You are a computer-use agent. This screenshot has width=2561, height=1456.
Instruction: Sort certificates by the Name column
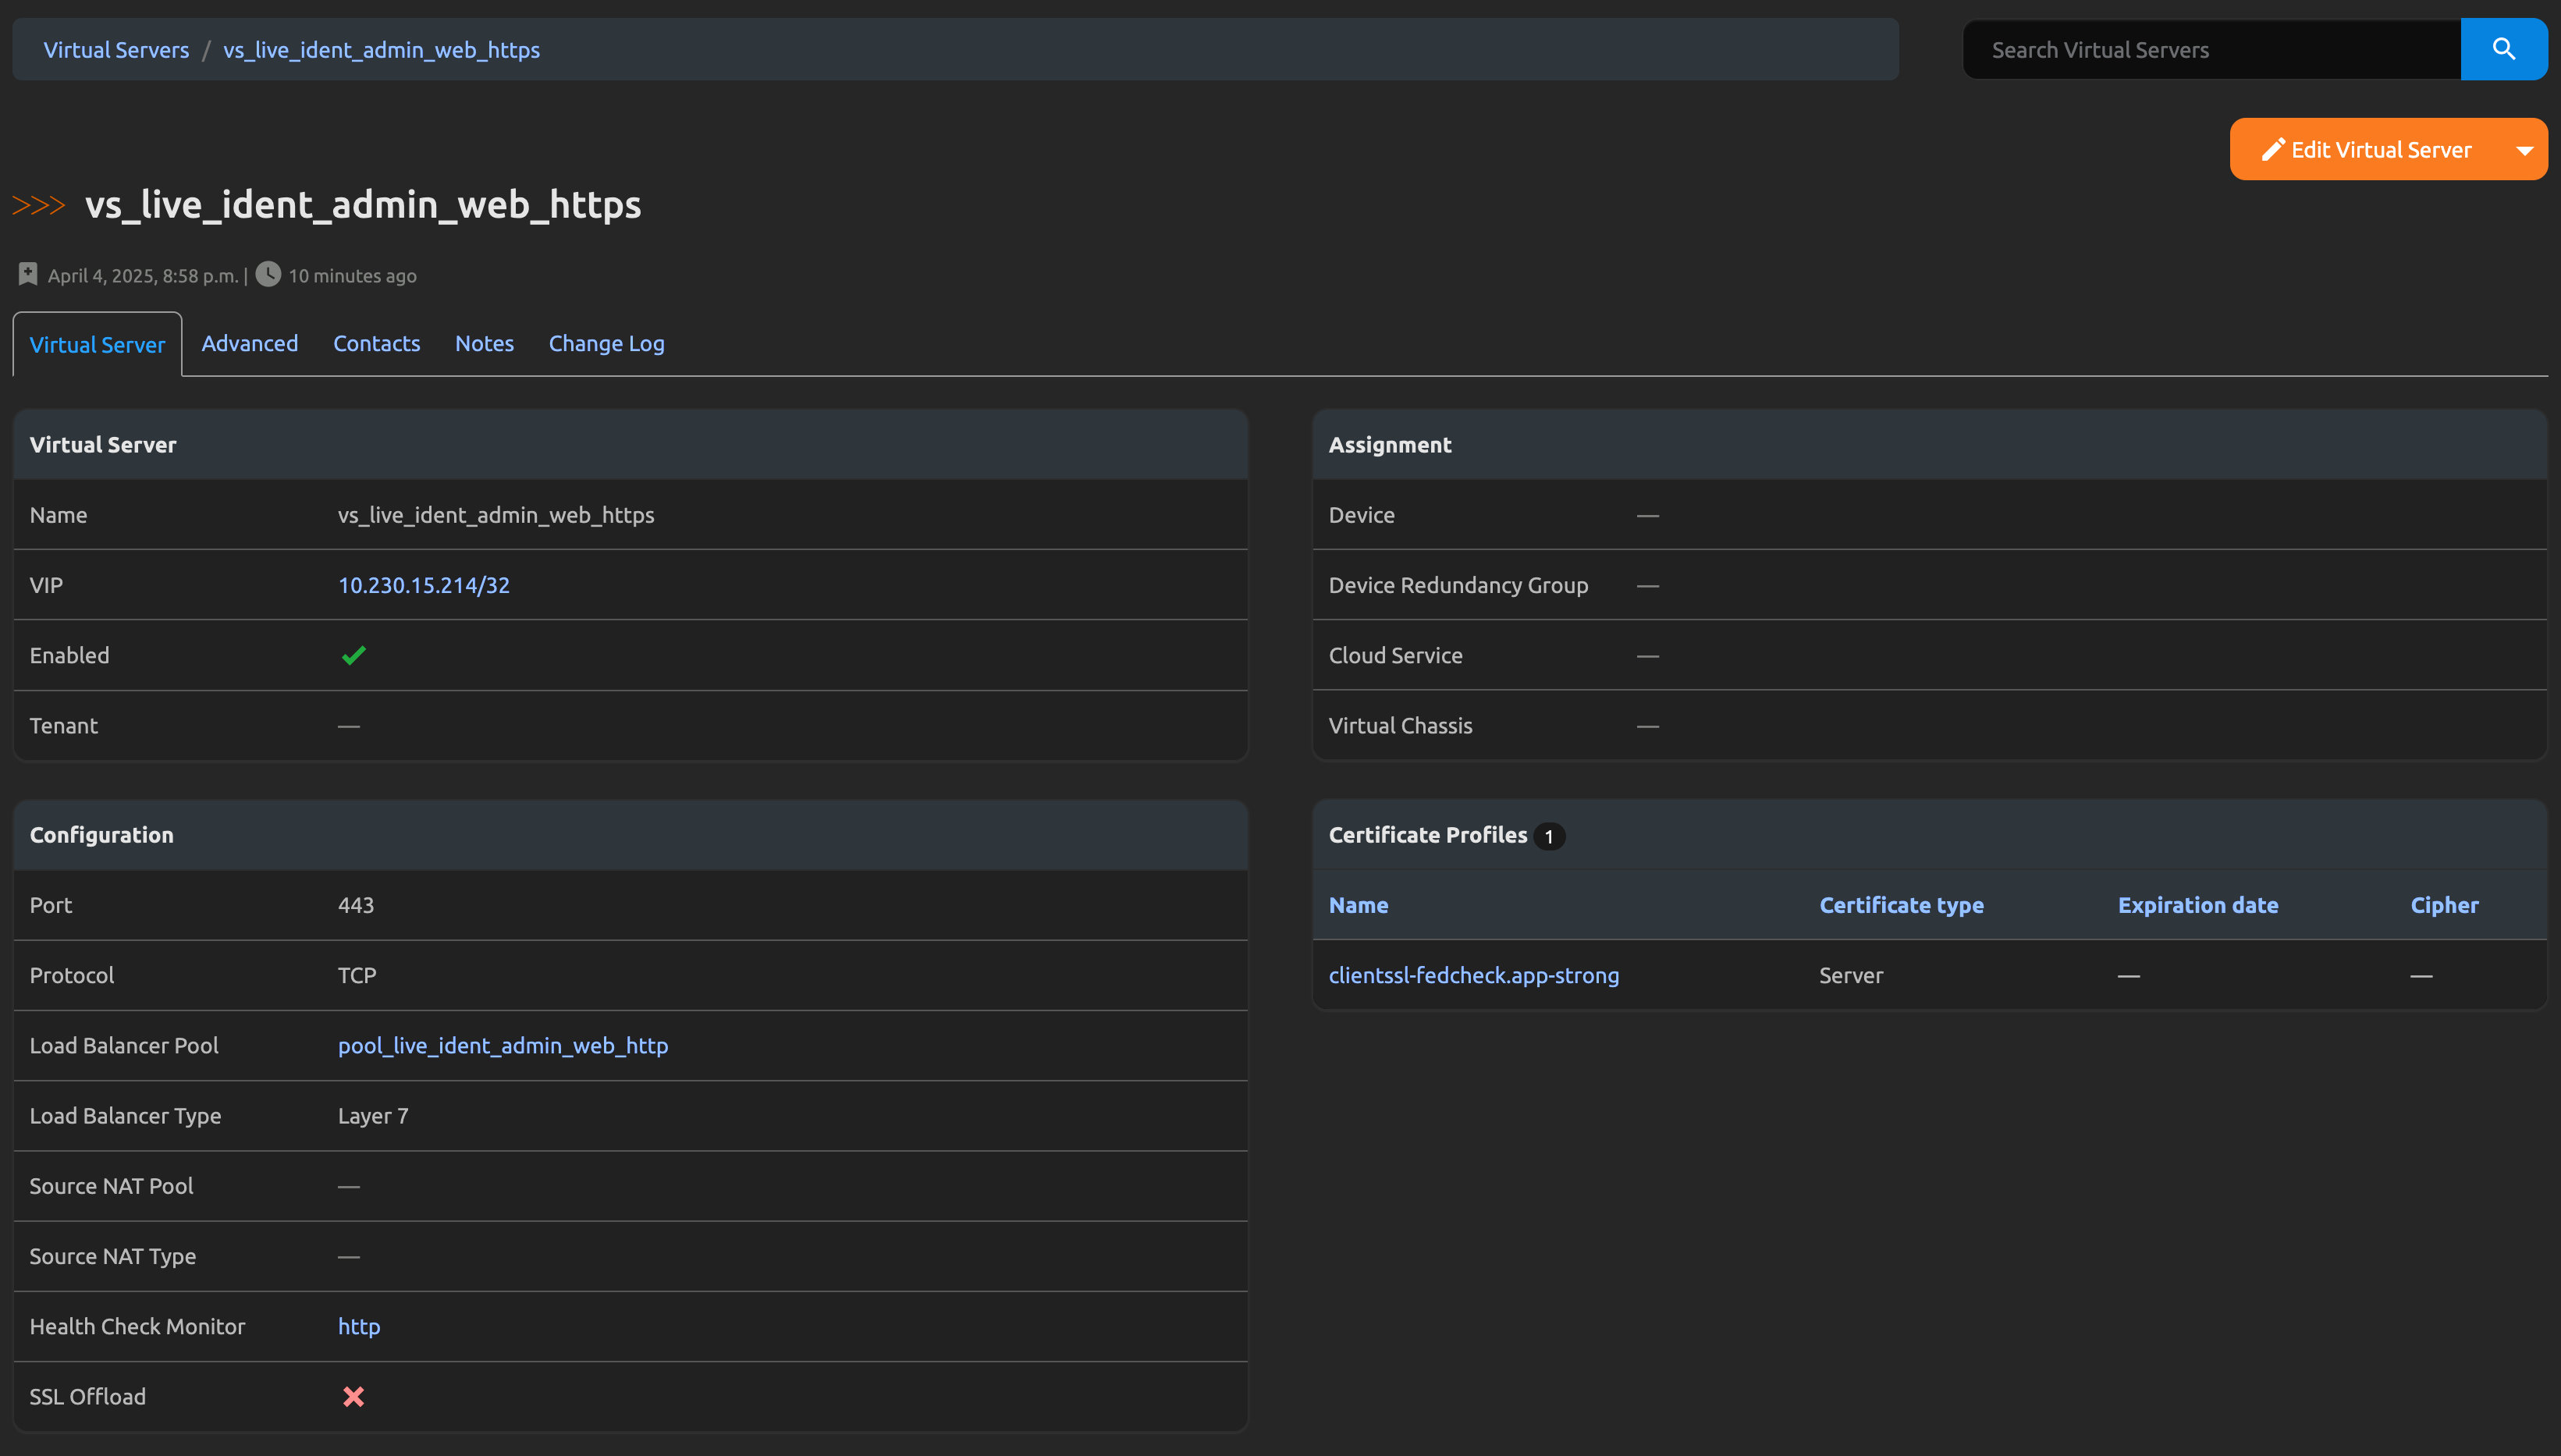(1358, 905)
